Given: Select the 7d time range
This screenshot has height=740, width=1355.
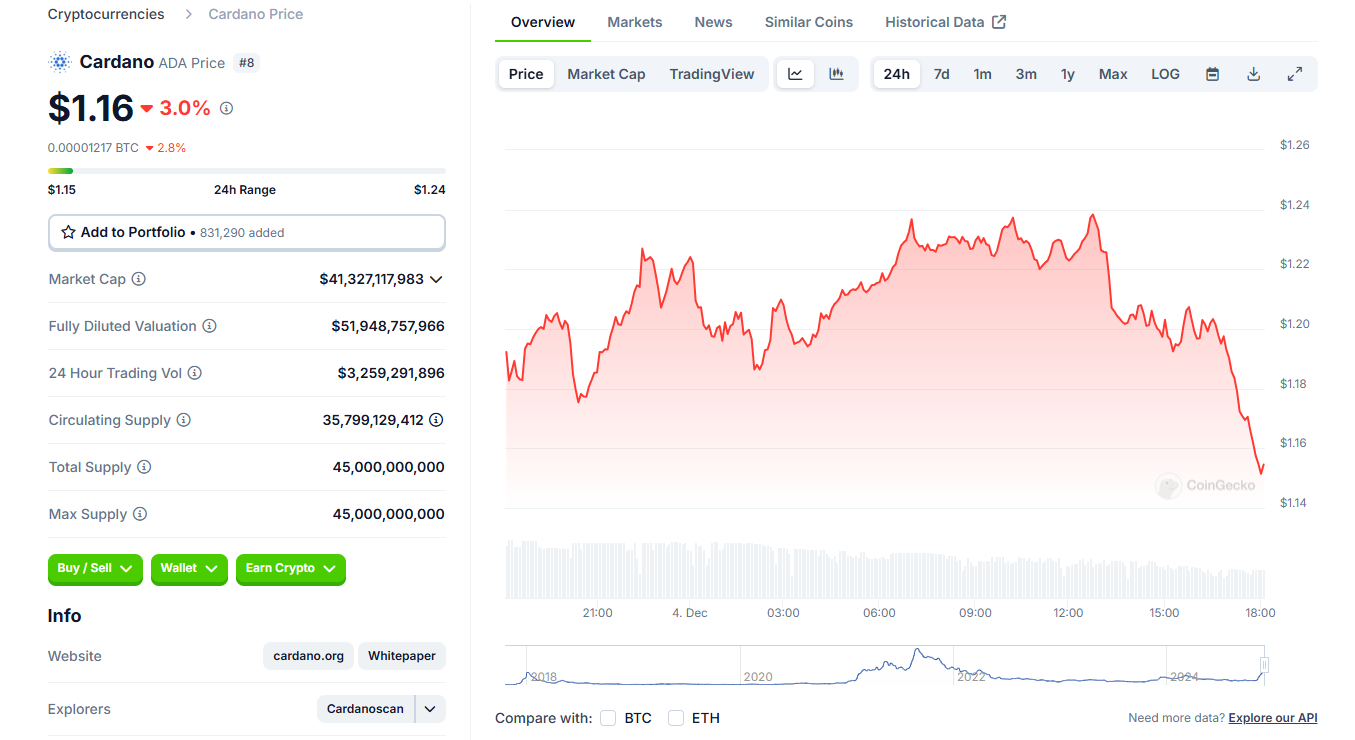Looking at the screenshot, I should (x=942, y=74).
